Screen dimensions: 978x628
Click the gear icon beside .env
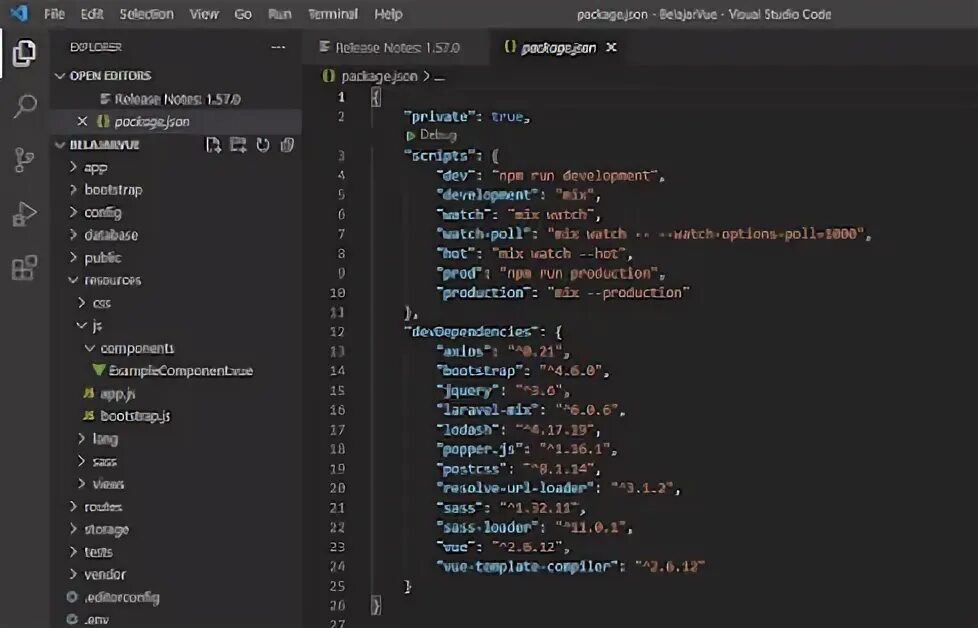(72, 619)
